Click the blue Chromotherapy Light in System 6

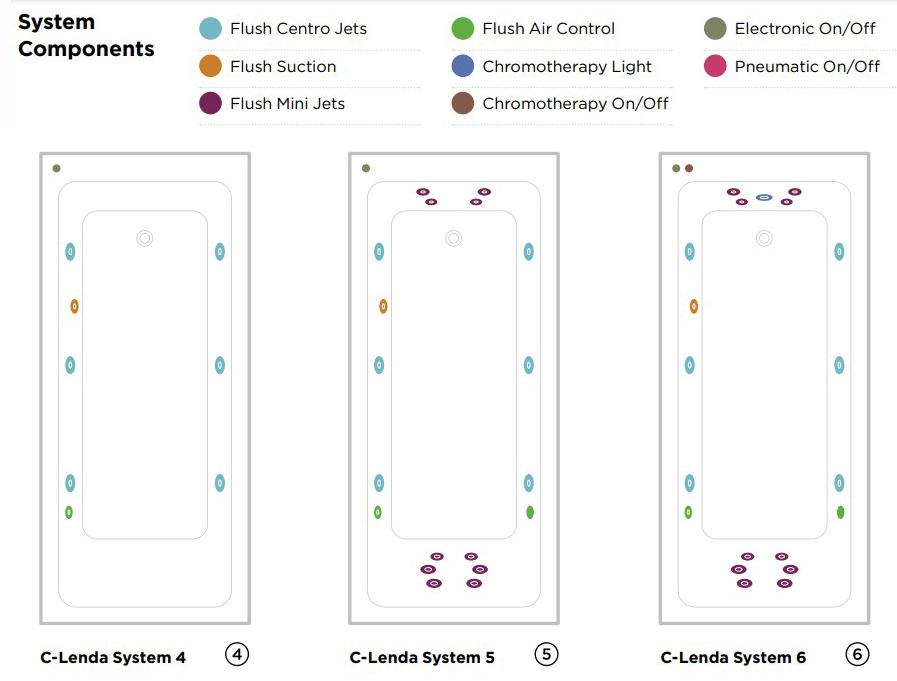point(764,198)
